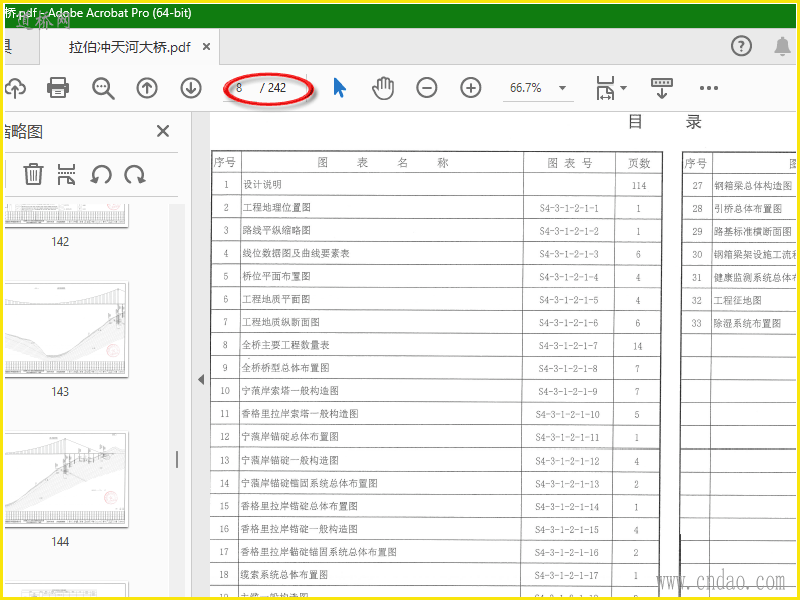Screen dimensions: 800x600
Task: Click the row text 缆索系统总体布置图
Action: [284, 575]
